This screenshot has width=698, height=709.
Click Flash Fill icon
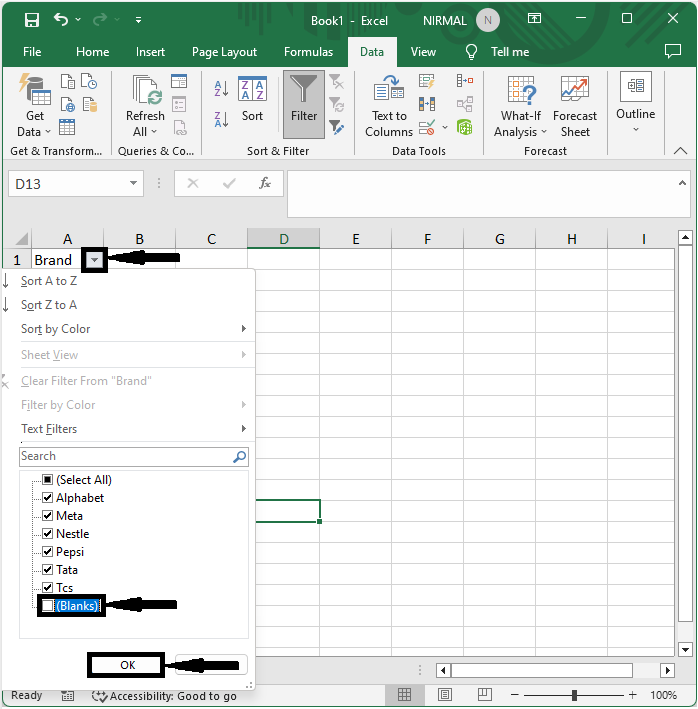pos(427,81)
